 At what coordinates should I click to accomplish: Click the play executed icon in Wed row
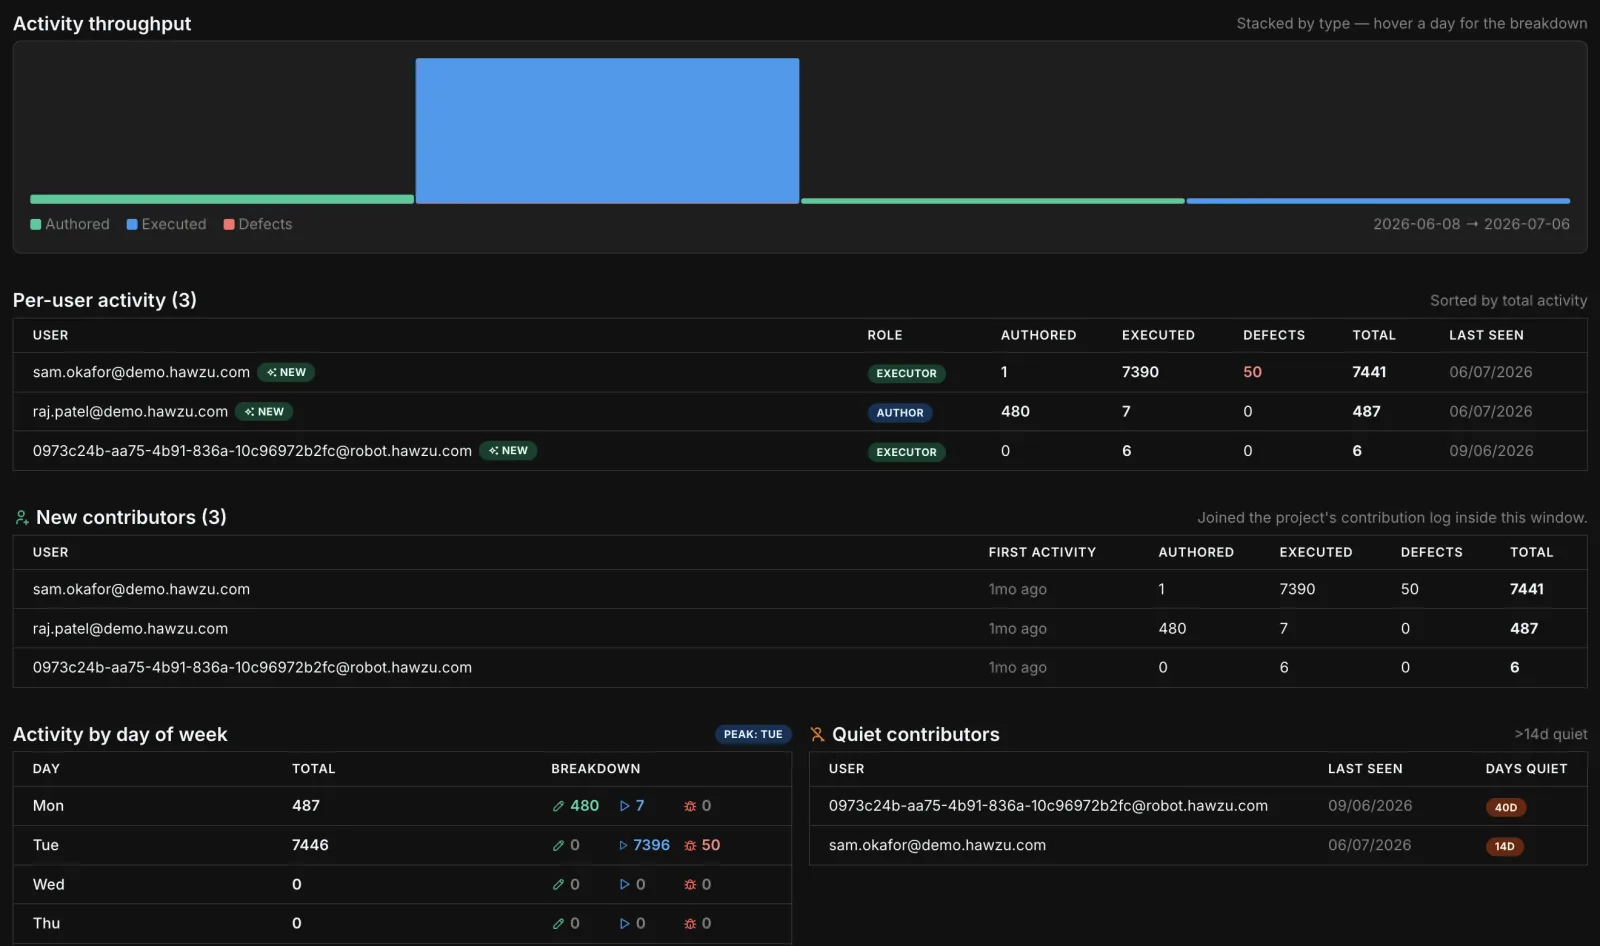625,885
